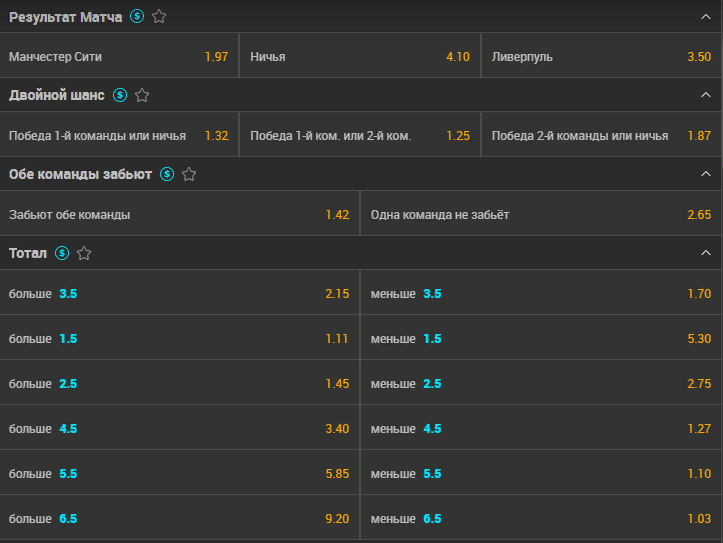This screenshot has width=723, height=543.
Task: Click the cash-out icon beside Тотал
Action: [62, 253]
